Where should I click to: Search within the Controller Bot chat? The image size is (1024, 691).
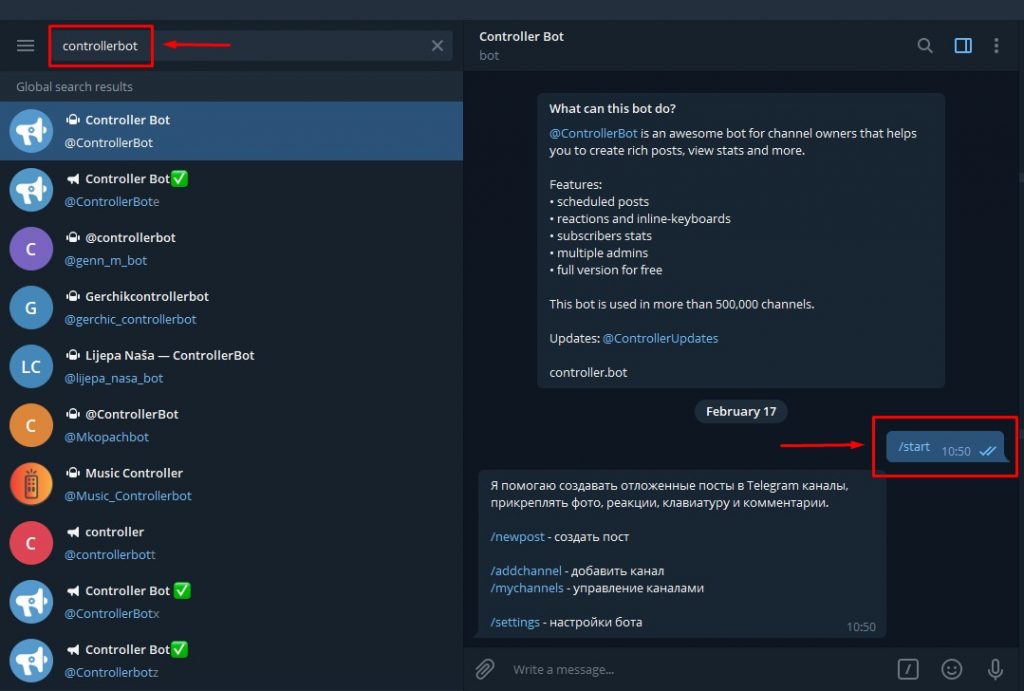point(925,46)
